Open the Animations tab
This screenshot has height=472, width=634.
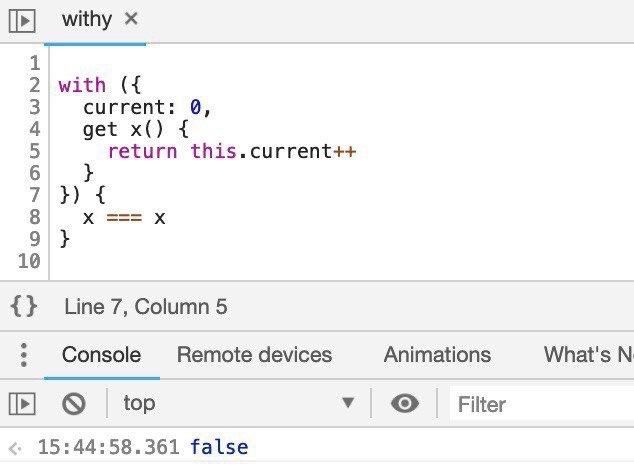click(437, 354)
